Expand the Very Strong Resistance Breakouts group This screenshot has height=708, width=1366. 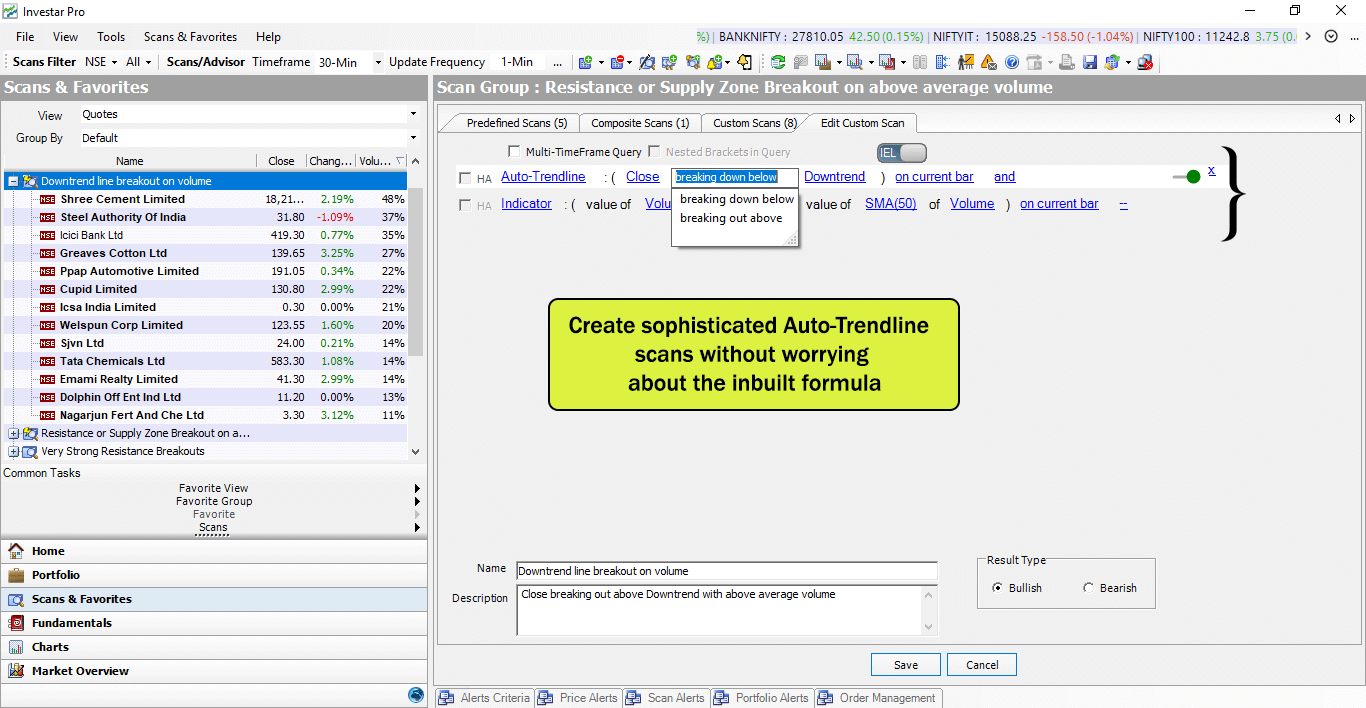pyautogui.click(x=13, y=452)
